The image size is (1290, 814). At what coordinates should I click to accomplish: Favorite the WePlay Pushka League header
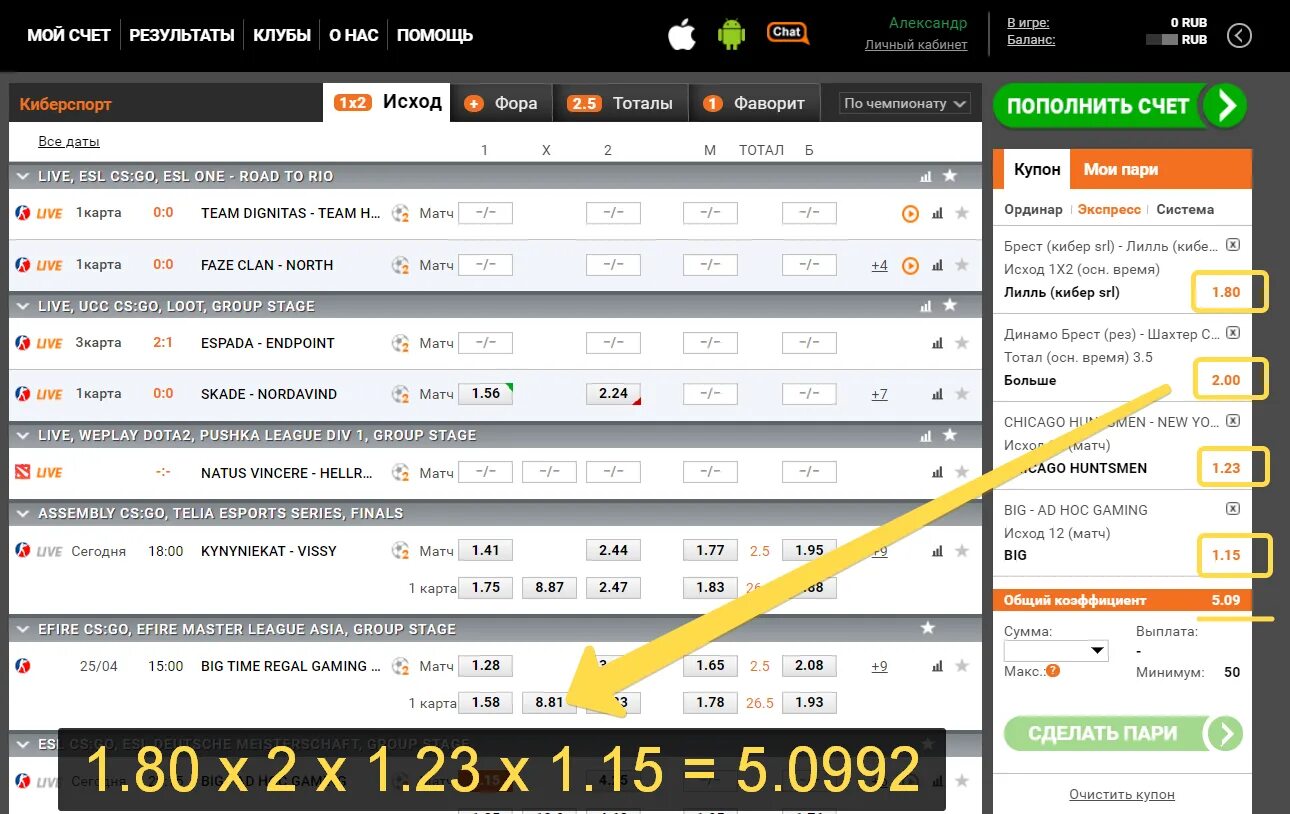click(x=950, y=435)
